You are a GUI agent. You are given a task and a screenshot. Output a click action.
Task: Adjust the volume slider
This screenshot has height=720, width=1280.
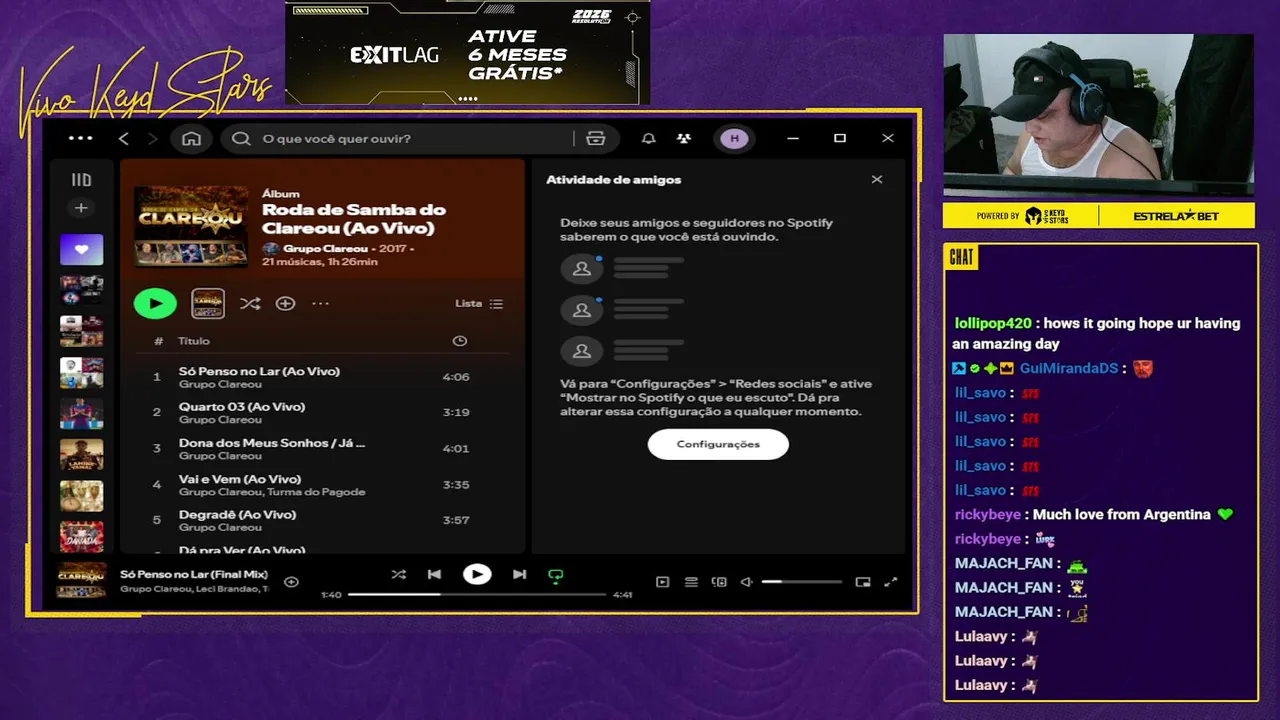802,582
